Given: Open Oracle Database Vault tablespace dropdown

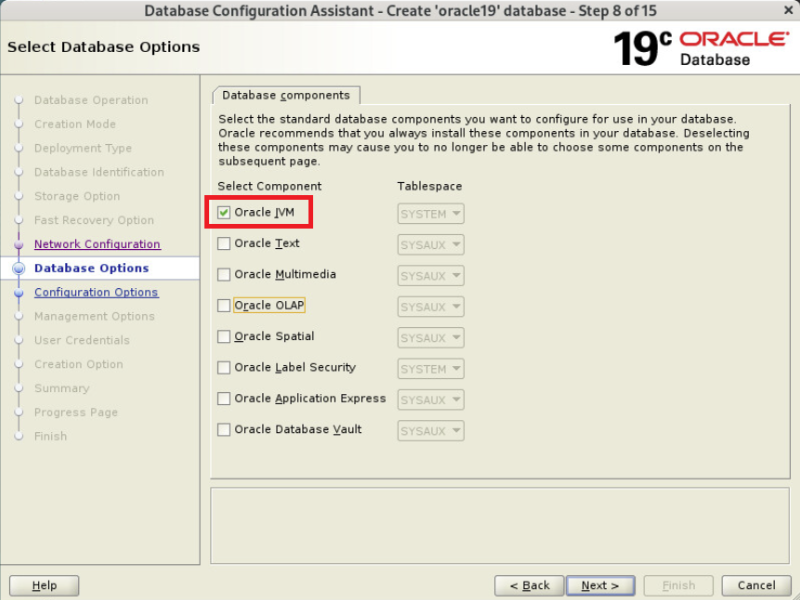Looking at the screenshot, I should click(x=431, y=431).
